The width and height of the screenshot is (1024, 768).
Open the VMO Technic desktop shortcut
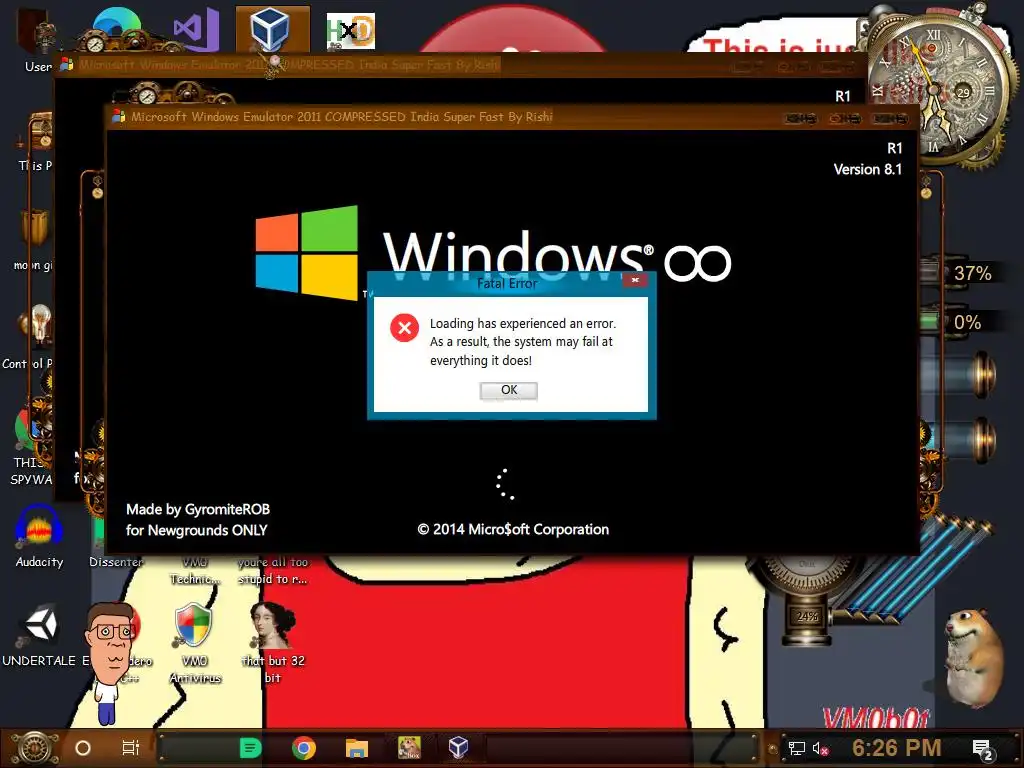195,570
